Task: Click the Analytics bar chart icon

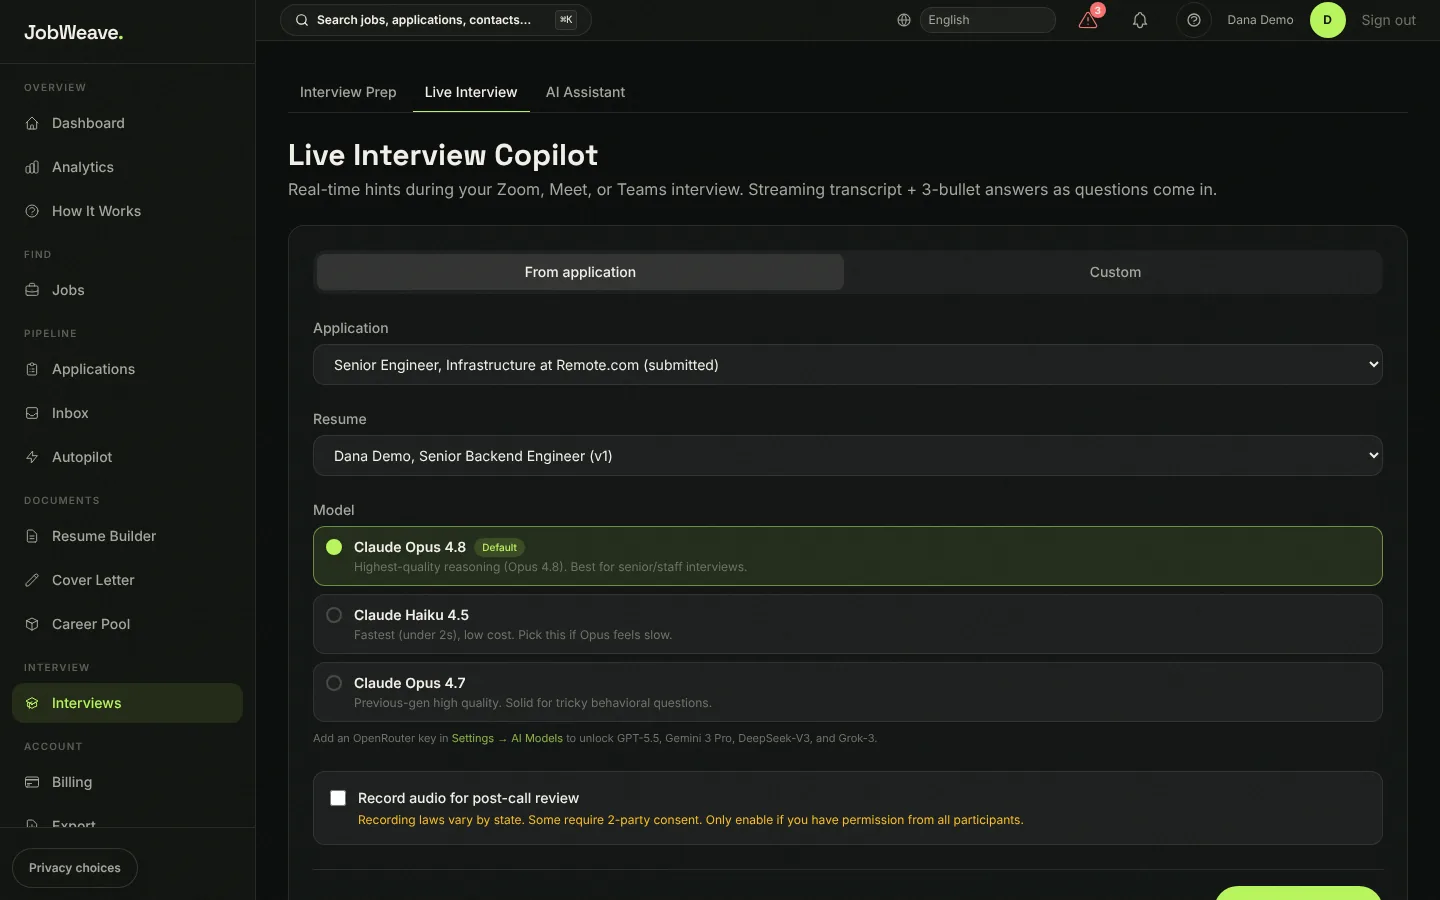Action: tap(32, 167)
